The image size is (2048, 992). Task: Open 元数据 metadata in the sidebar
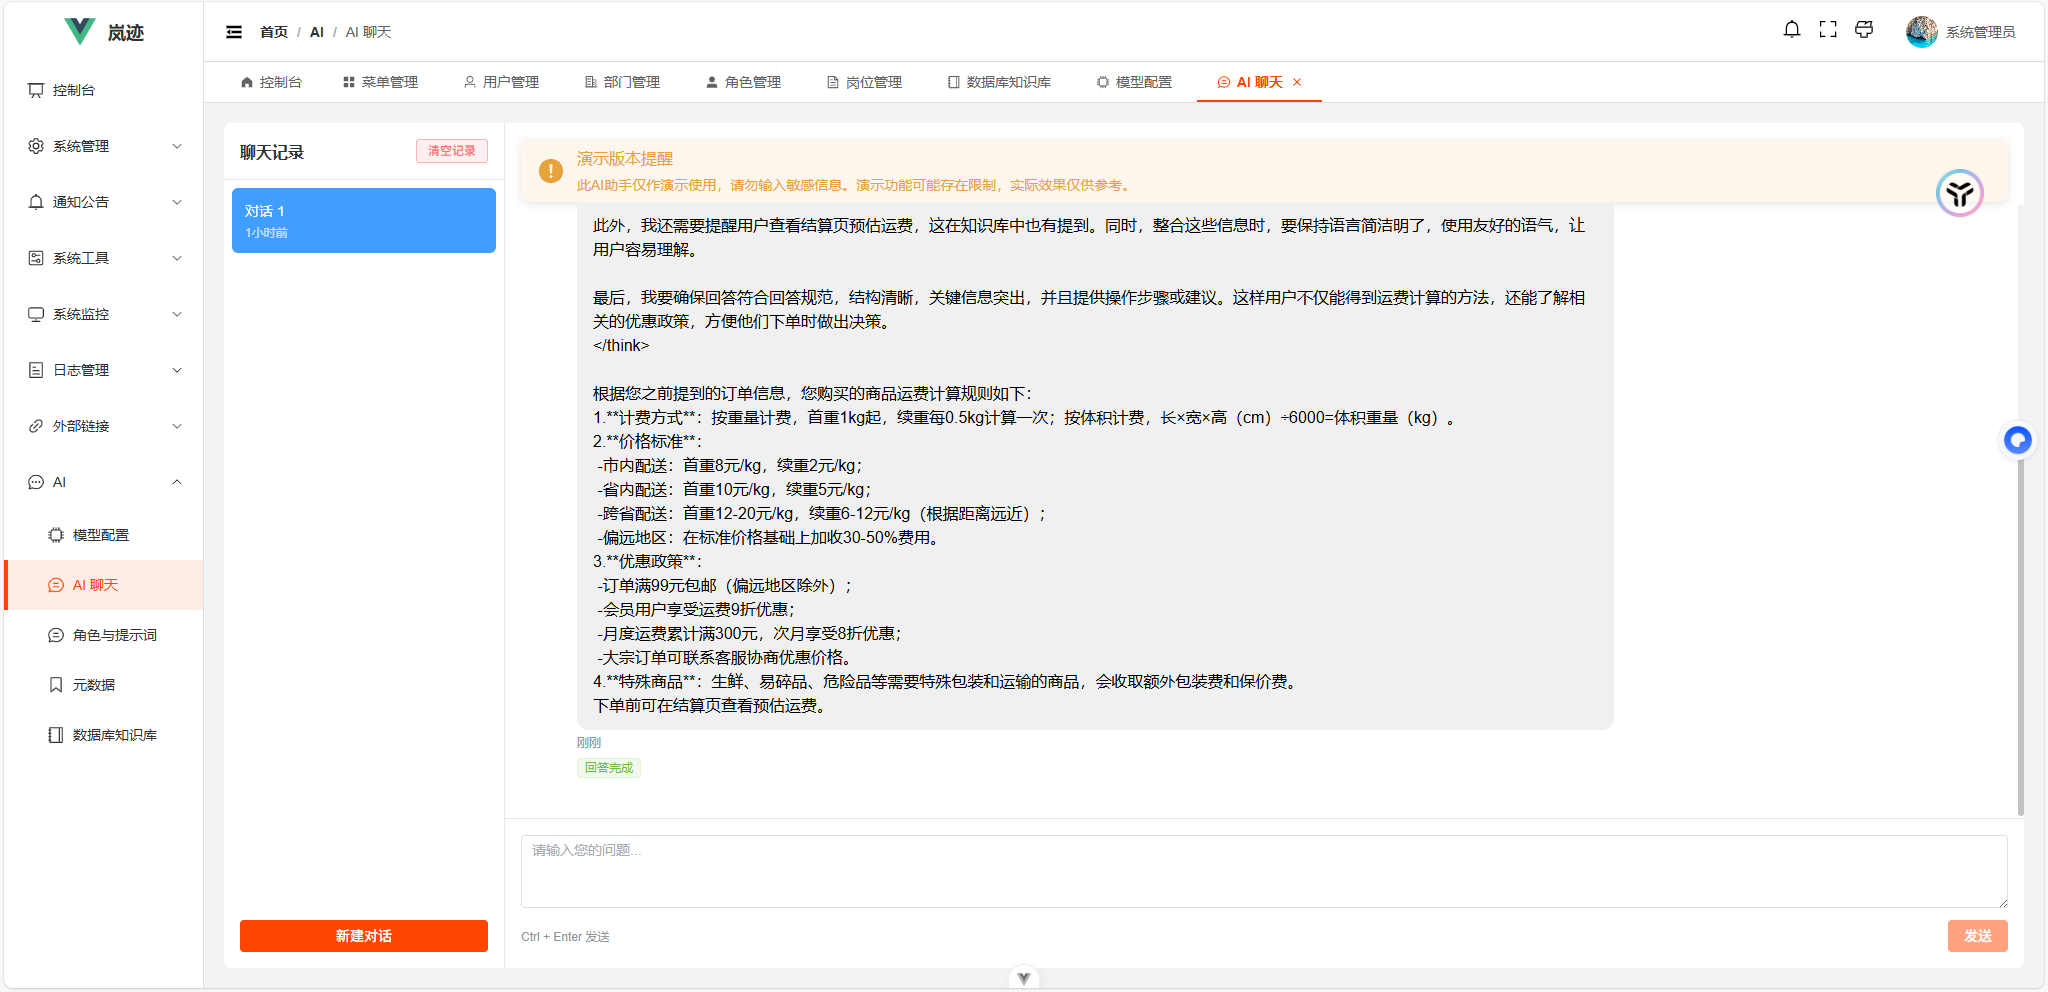click(95, 684)
